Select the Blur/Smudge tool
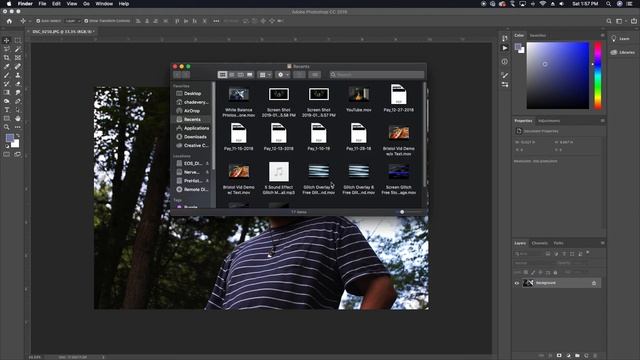Viewport: 640px width, 360px height. point(18,92)
